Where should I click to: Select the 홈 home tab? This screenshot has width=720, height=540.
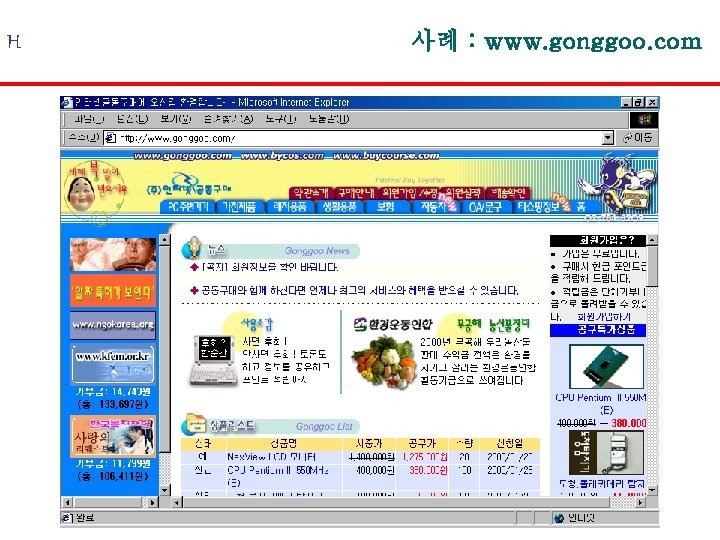point(581,207)
